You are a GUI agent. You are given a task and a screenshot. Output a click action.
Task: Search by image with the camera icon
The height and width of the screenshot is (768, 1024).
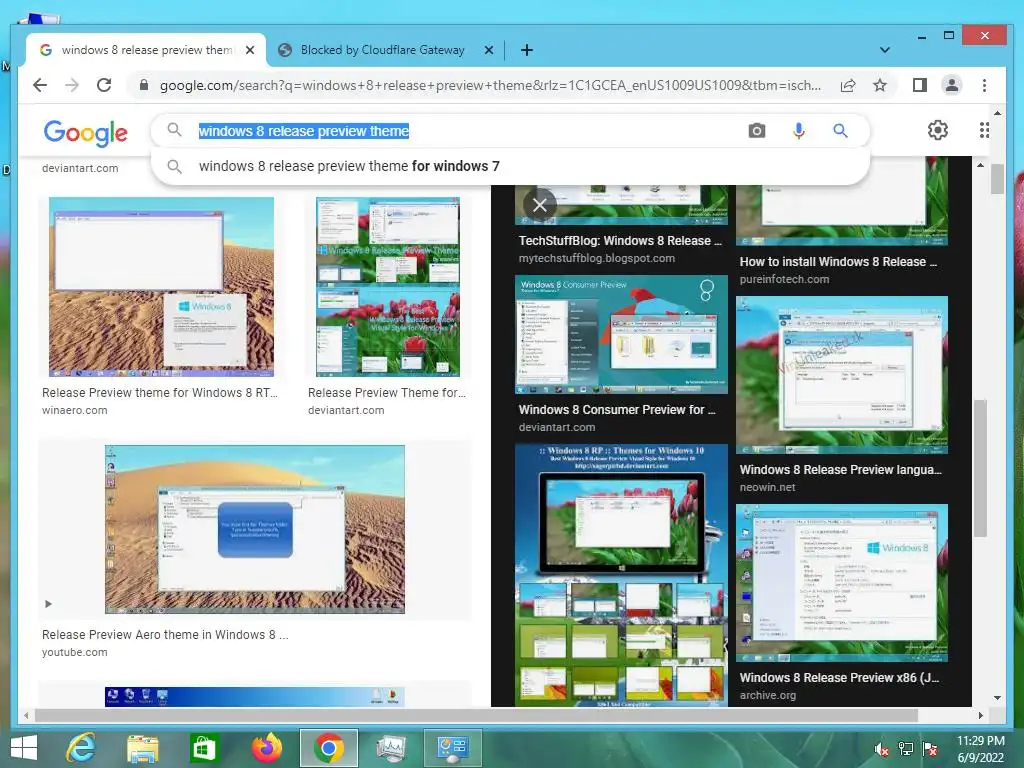pyautogui.click(x=756, y=131)
